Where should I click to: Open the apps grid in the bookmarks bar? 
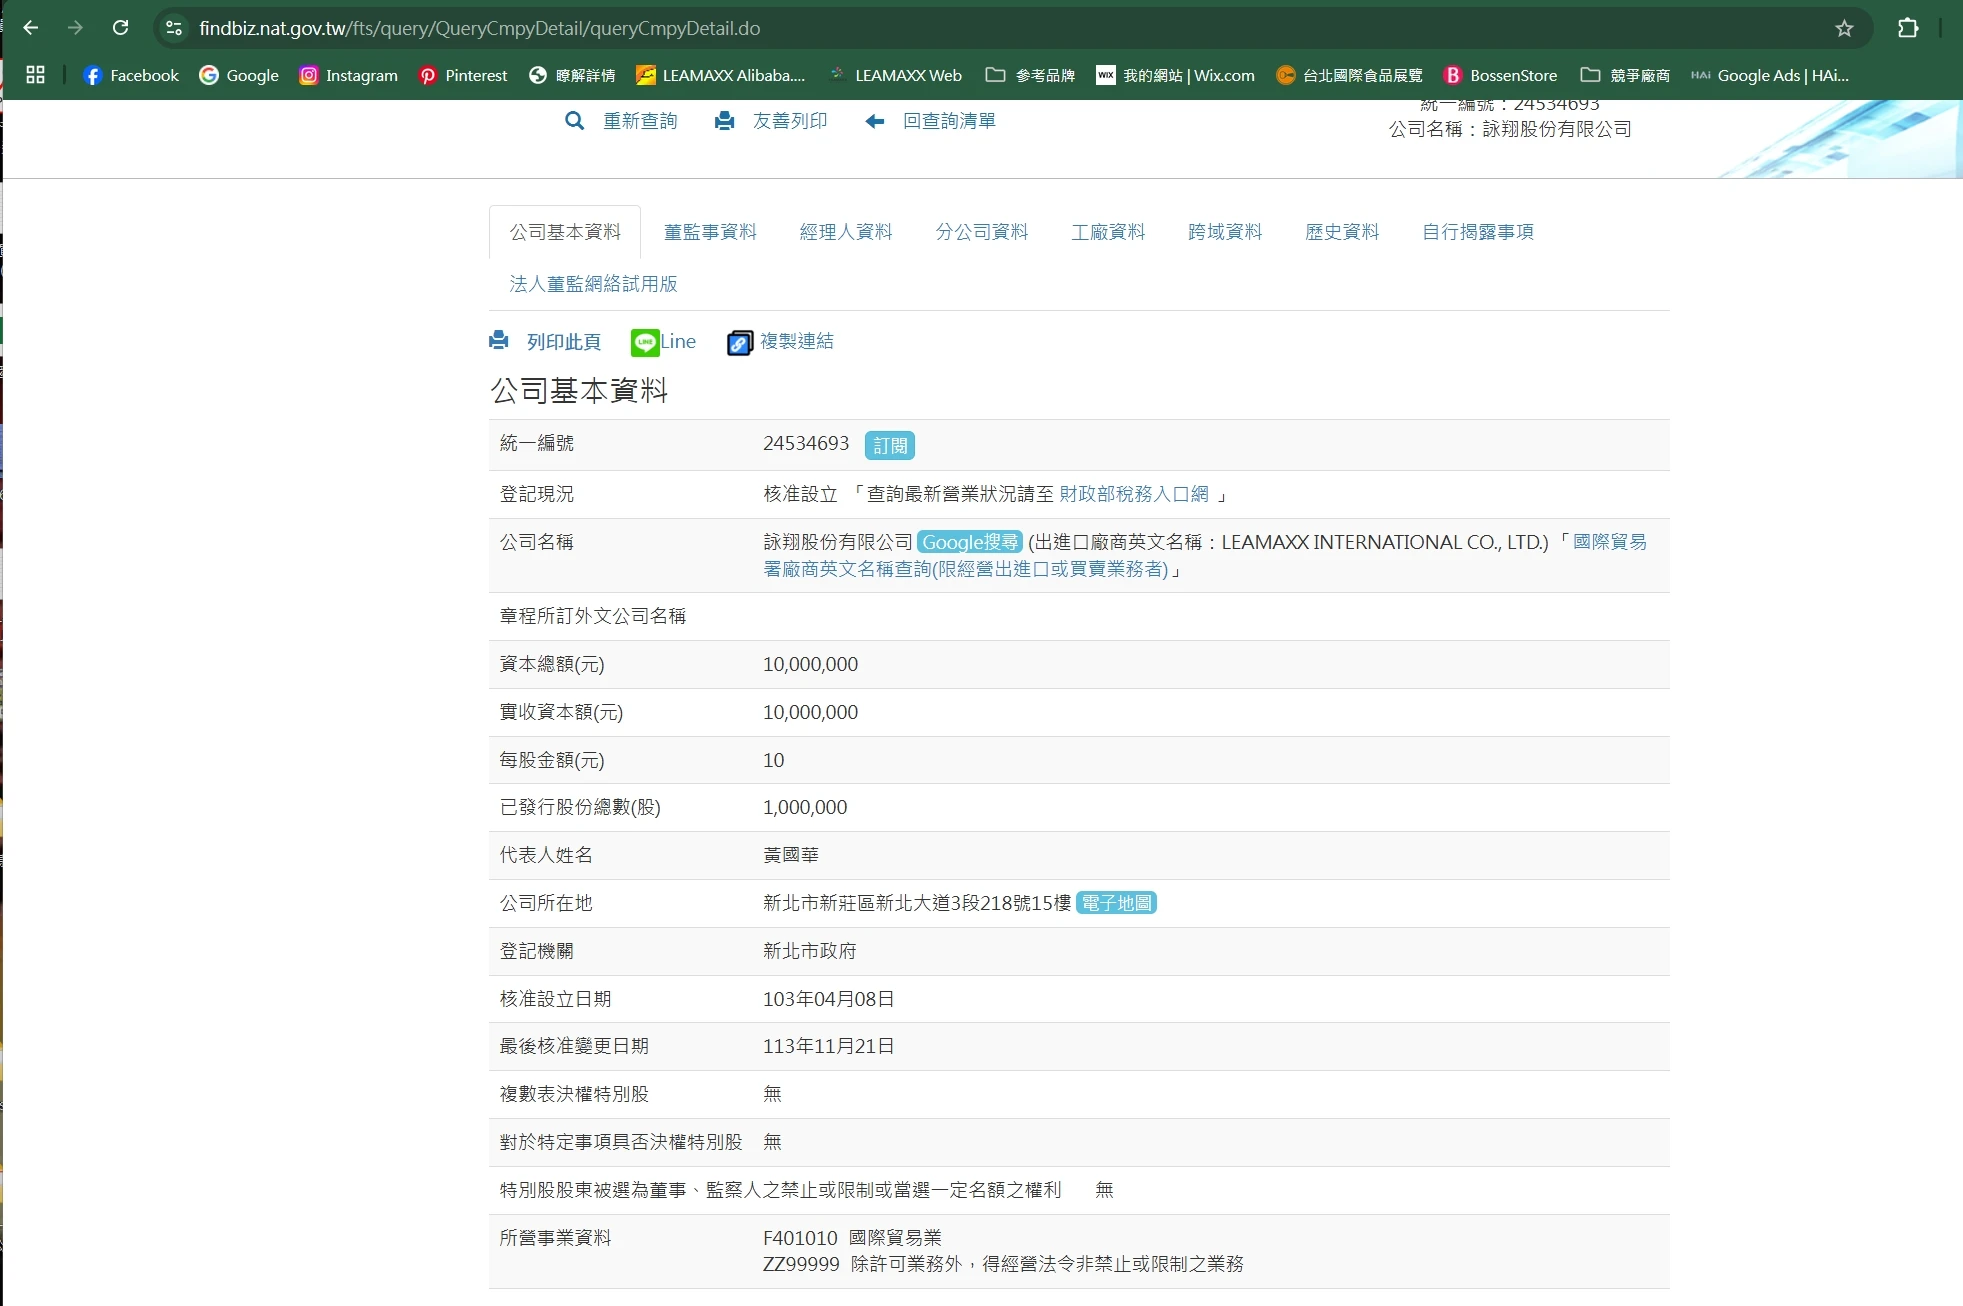[35, 75]
